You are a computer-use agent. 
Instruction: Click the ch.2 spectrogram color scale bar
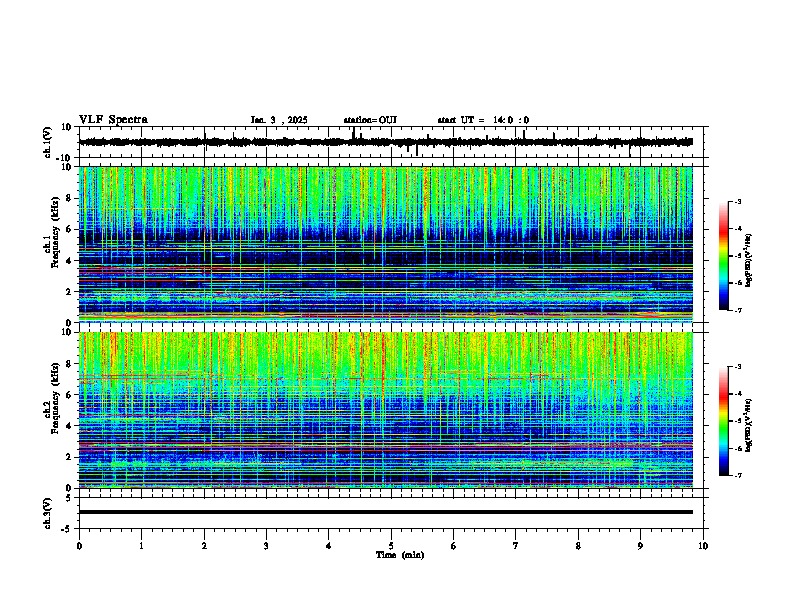pos(724,421)
